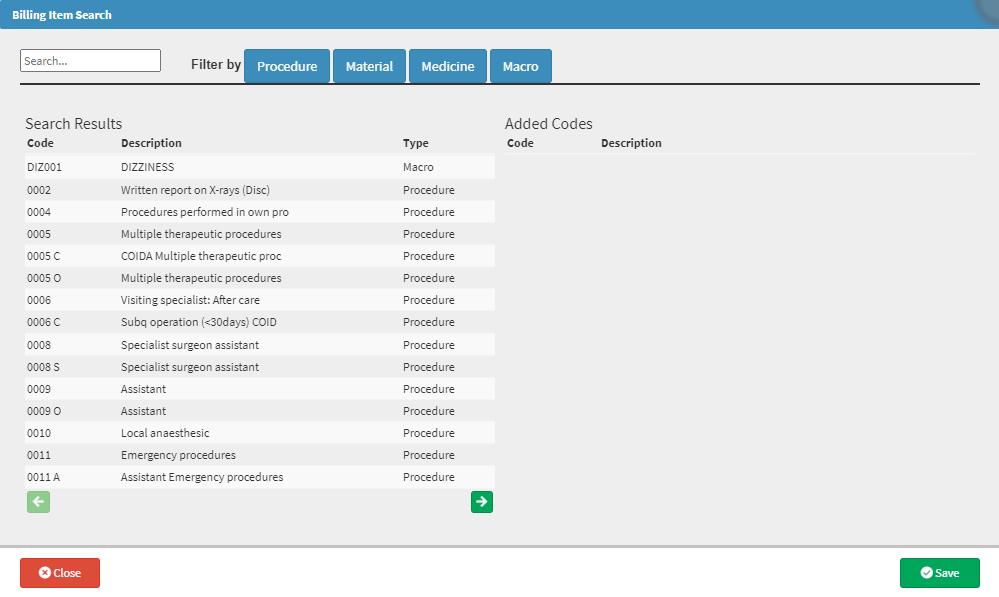Choose code 0005 C COIDA Multiple therapeutic
The image size is (999, 597).
[x=200, y=256]
